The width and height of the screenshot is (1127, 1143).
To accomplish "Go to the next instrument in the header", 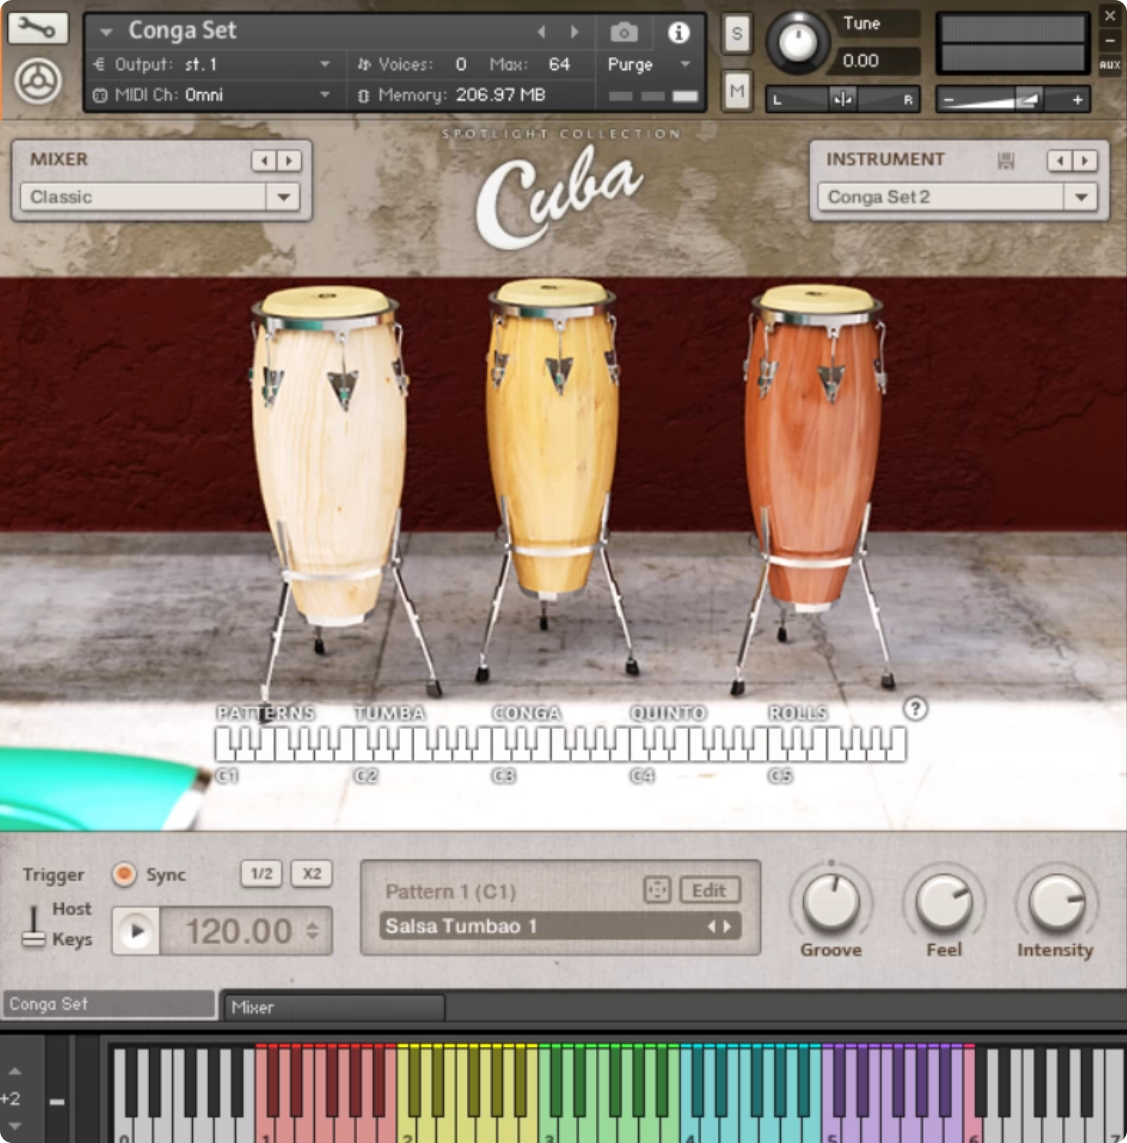I will [x=574, y=31].
